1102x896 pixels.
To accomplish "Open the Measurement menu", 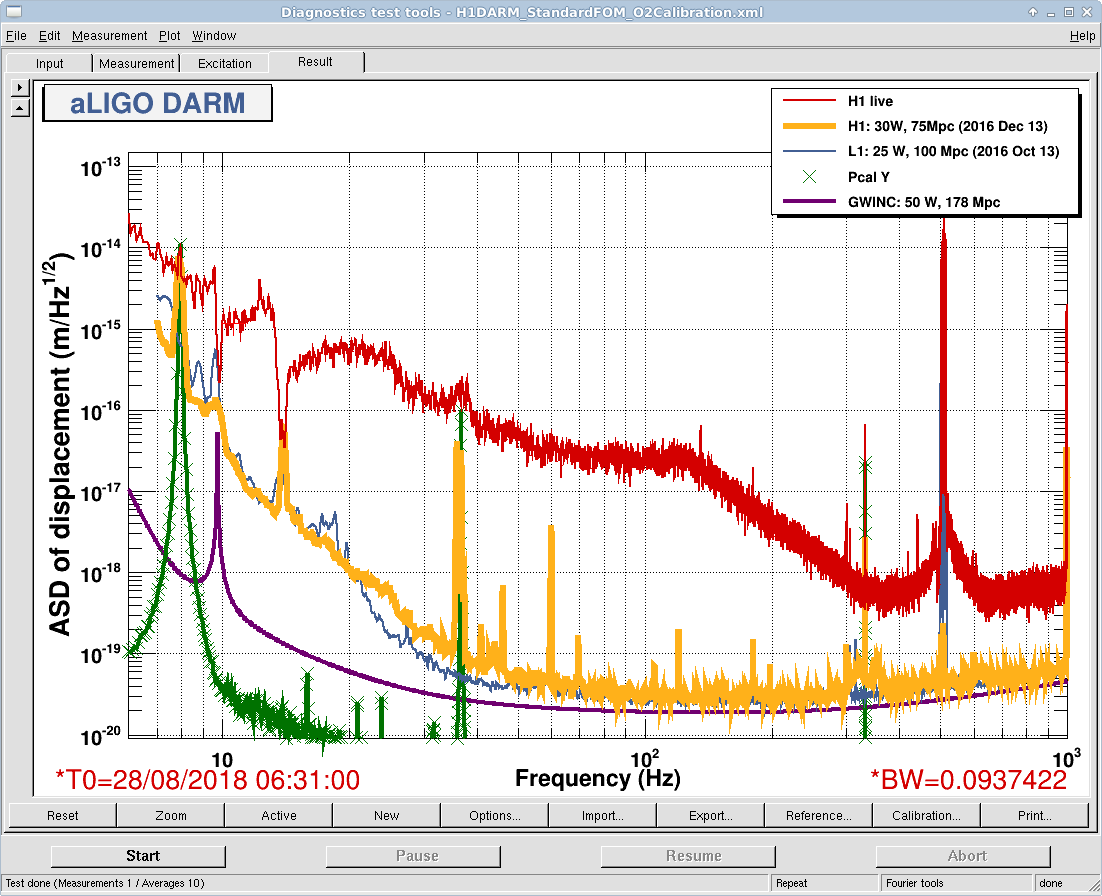I will [x=109, y=36].
